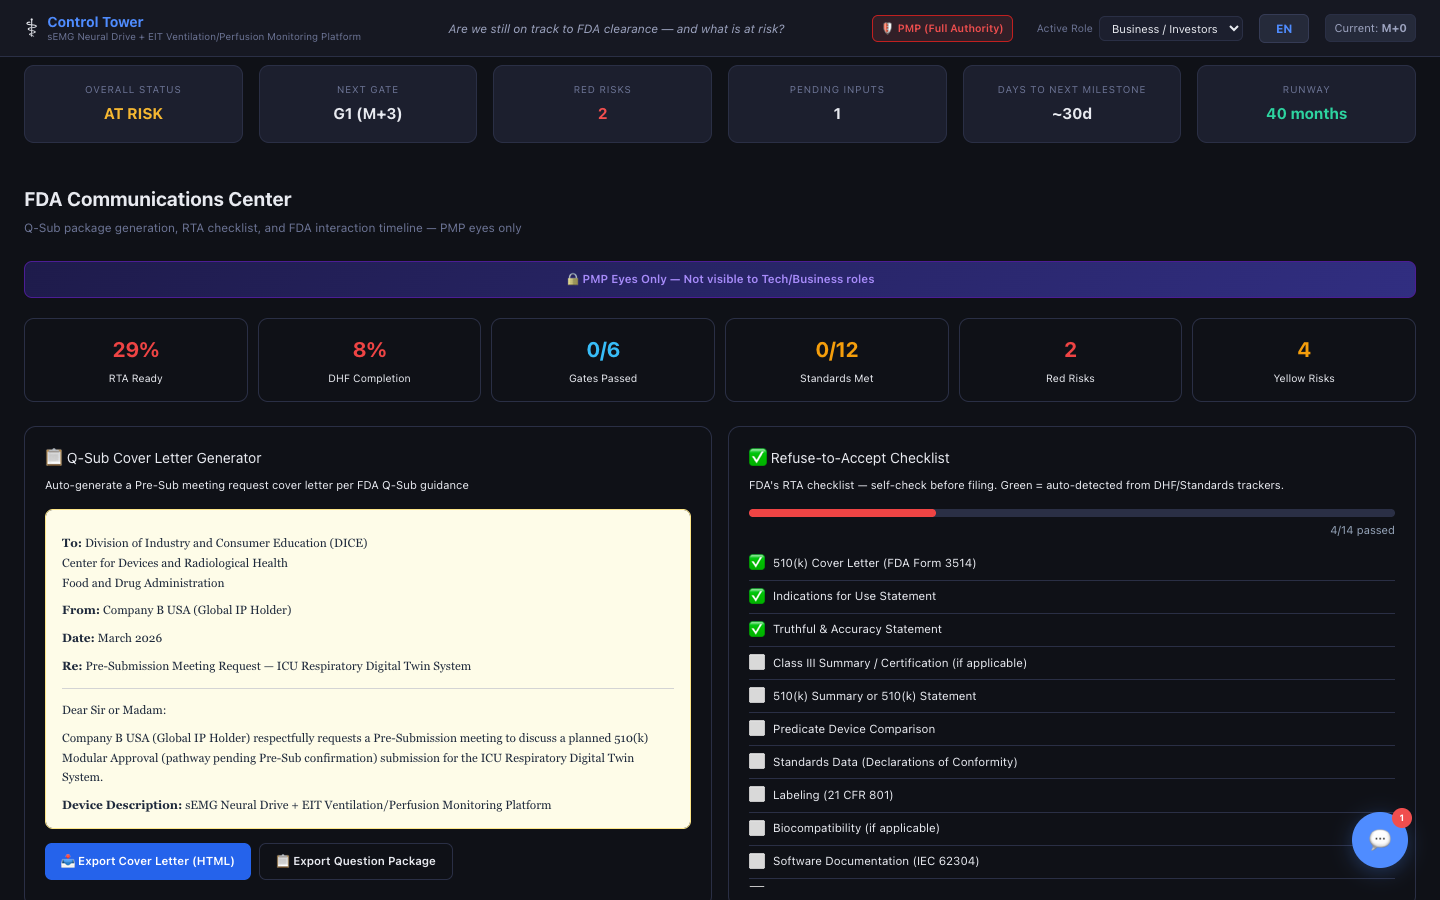This screenshot has height=900, width=1440.
Task: Click the shield icon in PMP Full Authority badge
Action: (x=887, y=29)
